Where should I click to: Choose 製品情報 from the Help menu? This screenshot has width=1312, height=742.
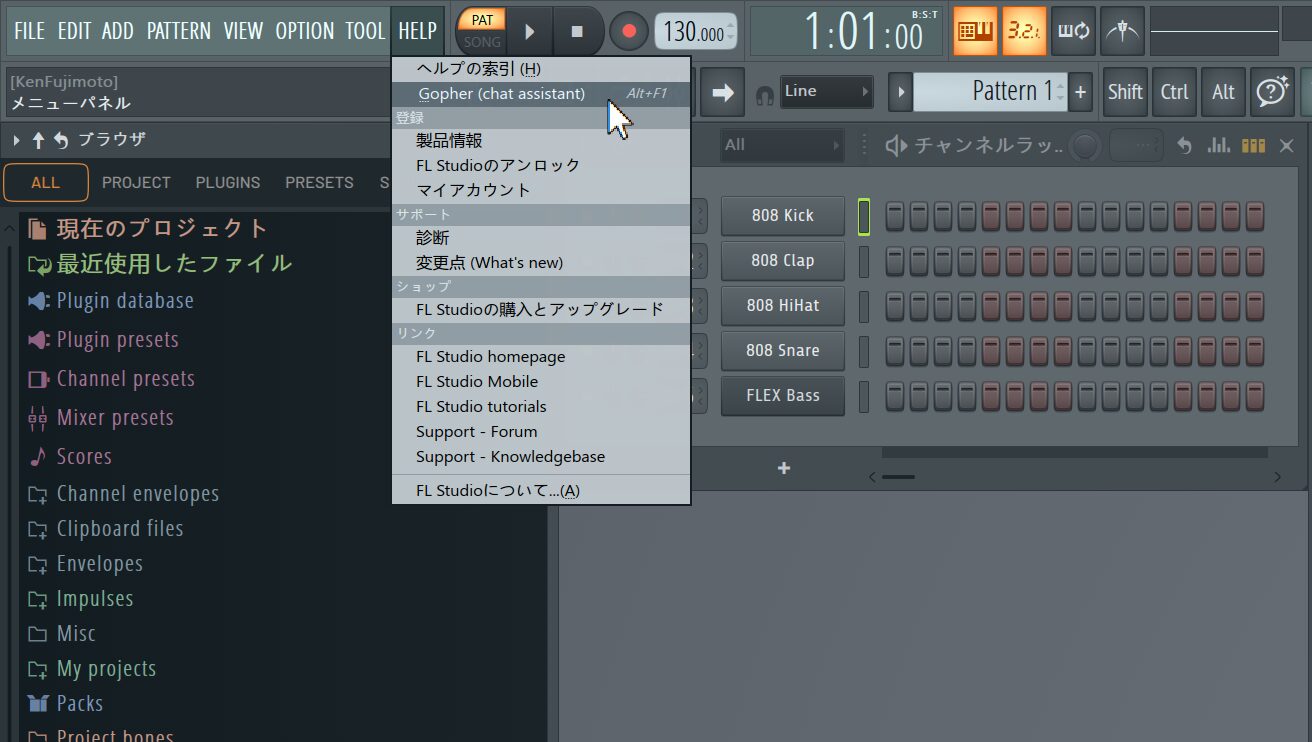click(541, 141)
